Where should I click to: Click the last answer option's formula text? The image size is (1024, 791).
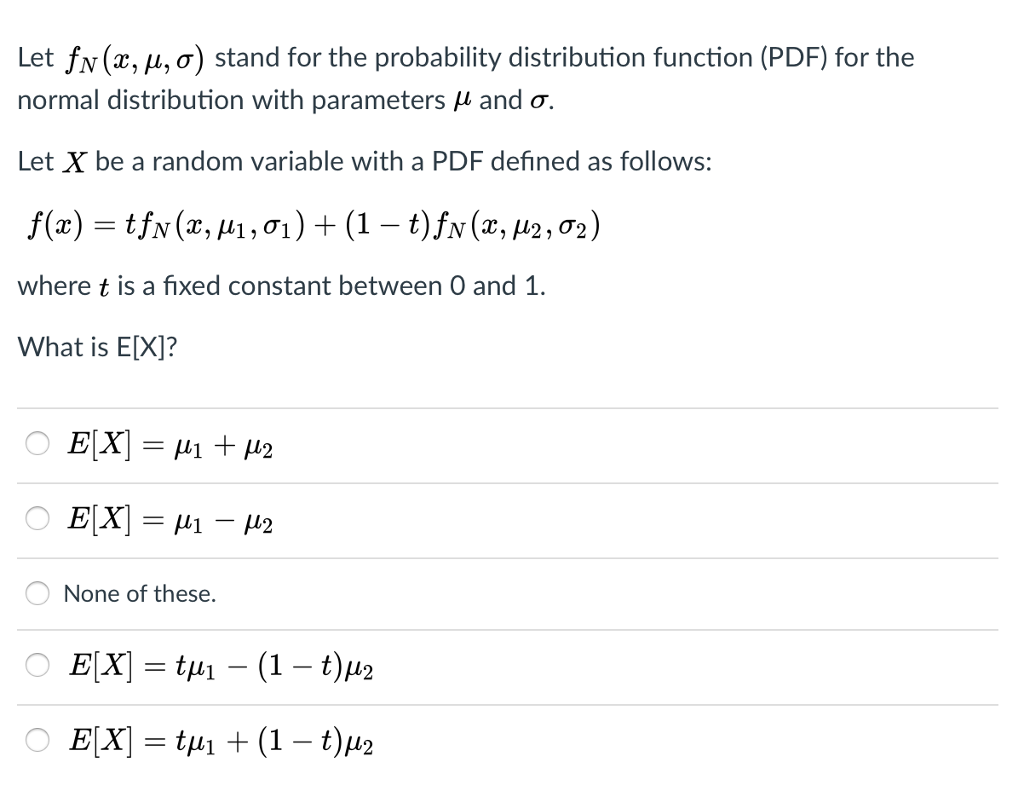(x=218, y=740)
